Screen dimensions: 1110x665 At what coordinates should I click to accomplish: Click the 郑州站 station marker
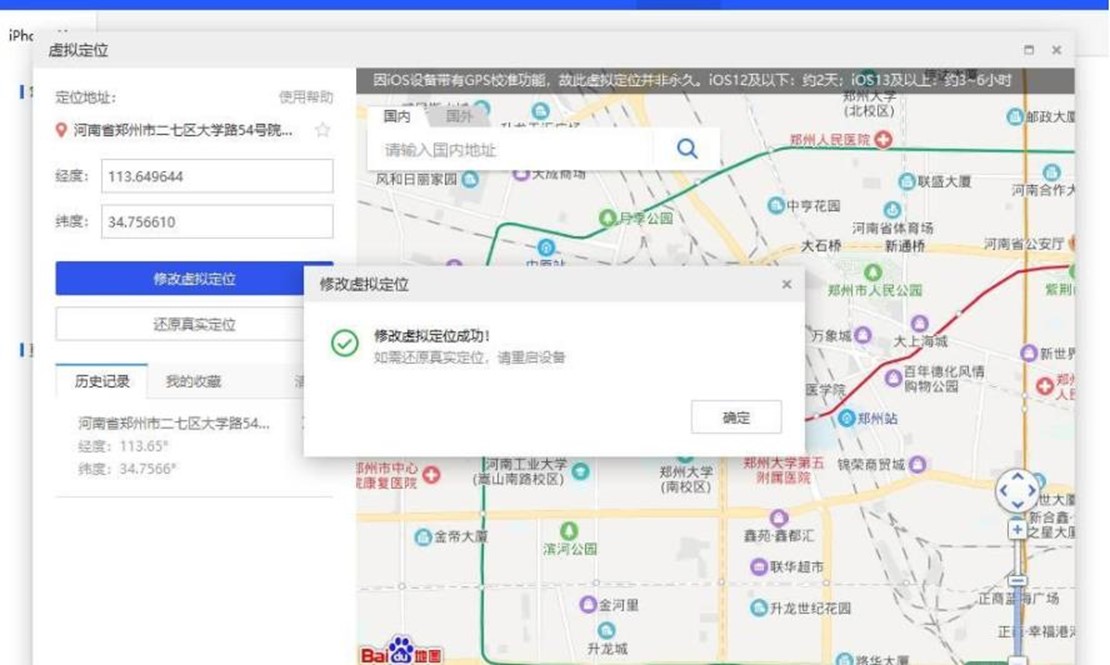click(x=847, y=418)
